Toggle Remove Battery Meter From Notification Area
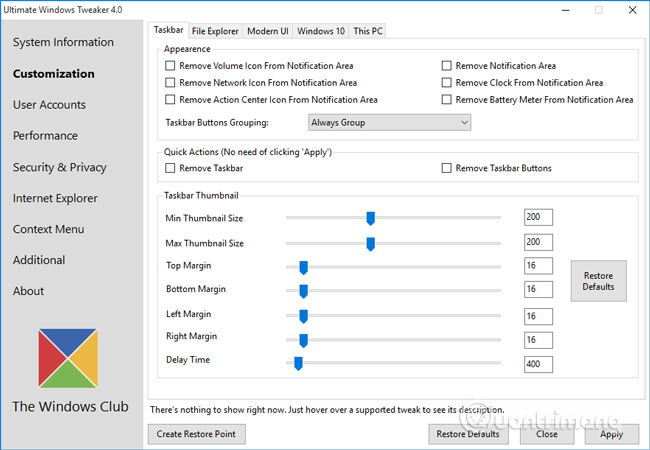650x450 pixels. pos(448,100)
